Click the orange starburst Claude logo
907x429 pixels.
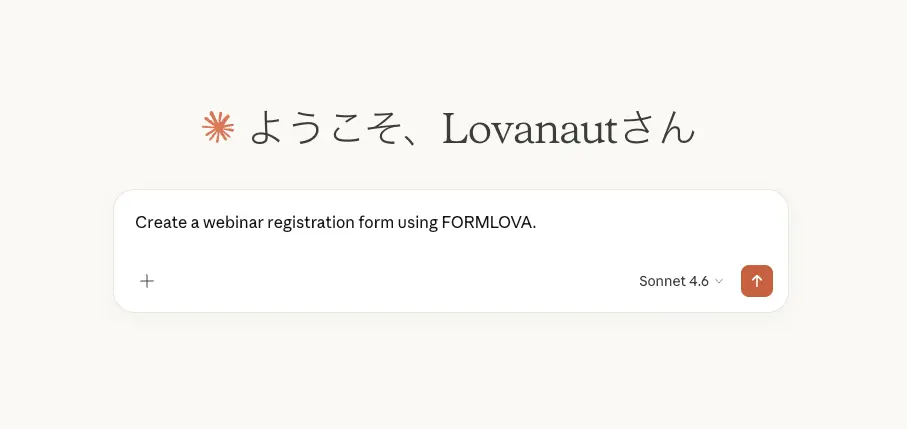218,127
